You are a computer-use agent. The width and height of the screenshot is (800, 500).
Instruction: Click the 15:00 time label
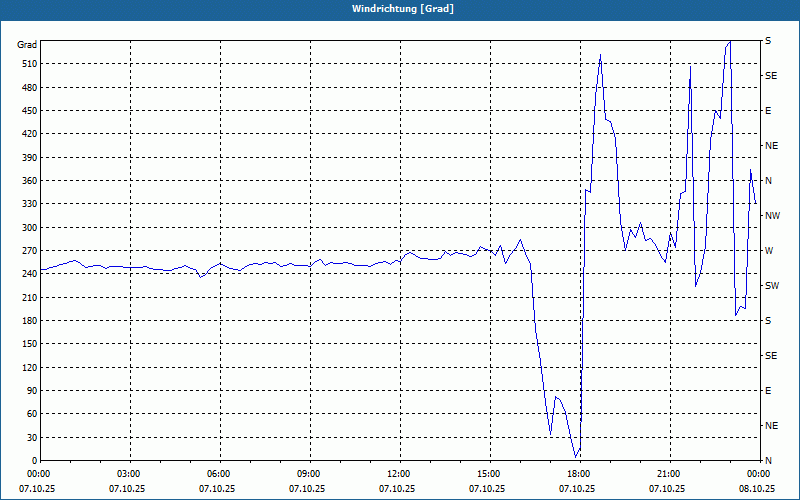tap(490, 473)
